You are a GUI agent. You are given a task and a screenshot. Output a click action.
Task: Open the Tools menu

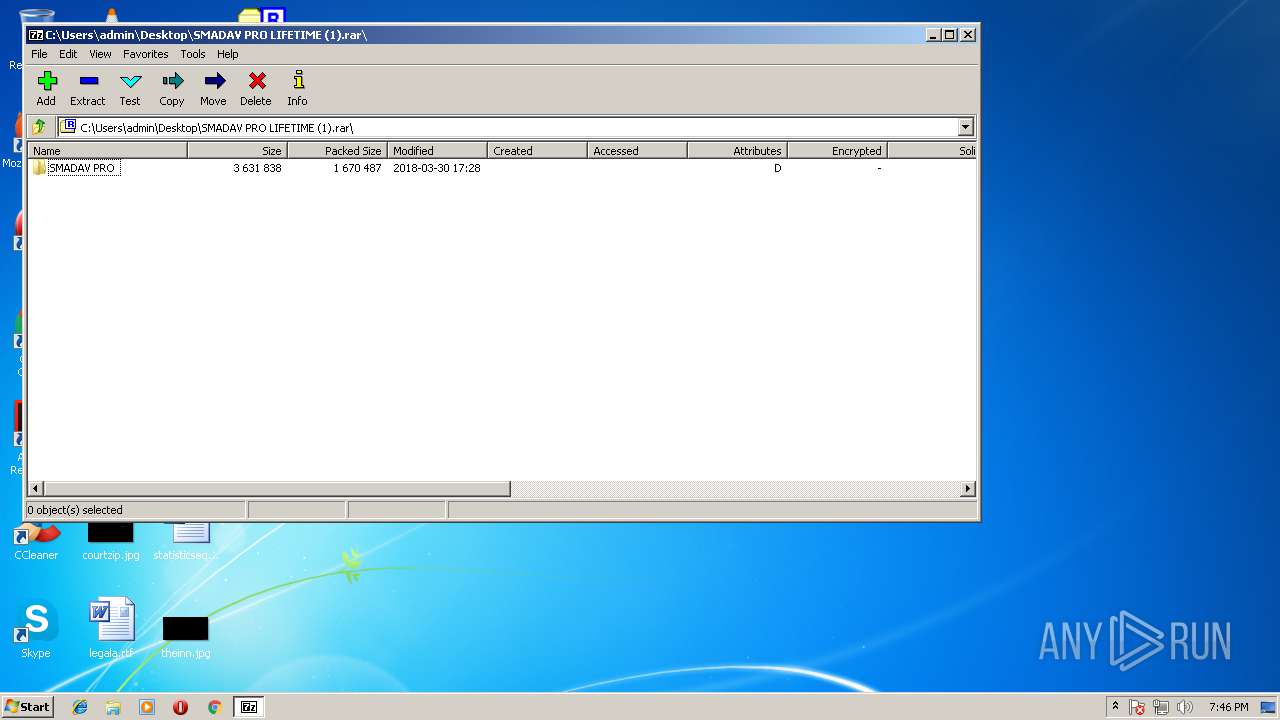[193, 54]
